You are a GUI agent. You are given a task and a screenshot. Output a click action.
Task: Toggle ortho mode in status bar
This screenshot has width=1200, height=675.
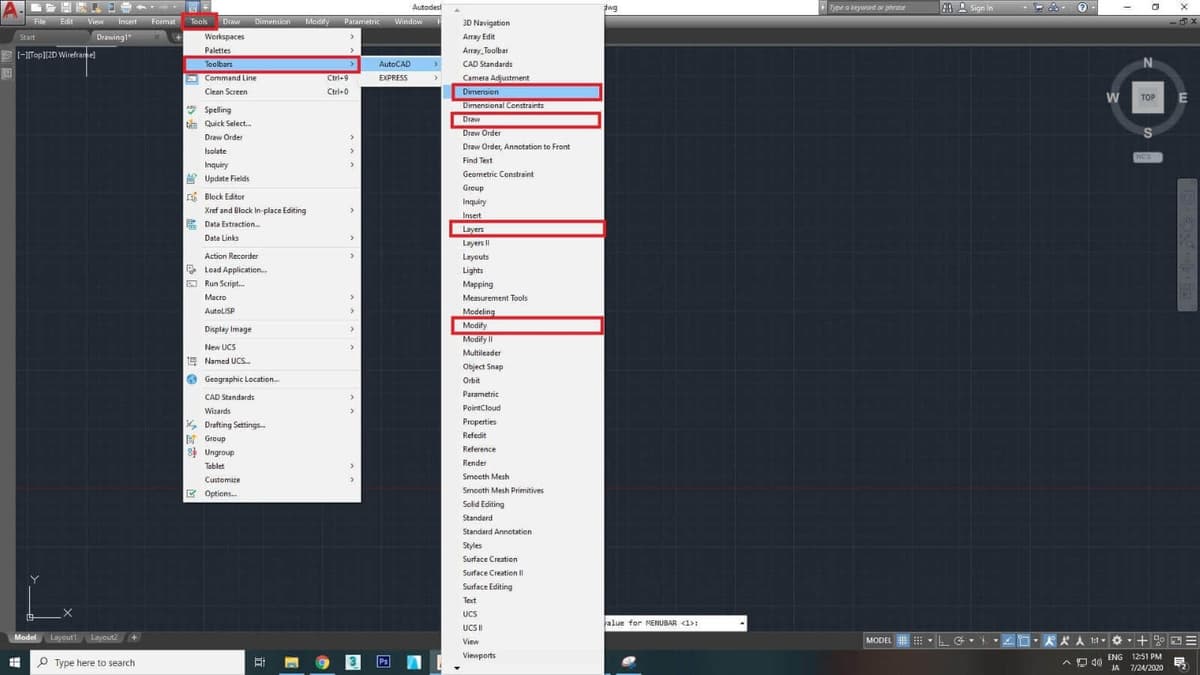pos(944,640)
